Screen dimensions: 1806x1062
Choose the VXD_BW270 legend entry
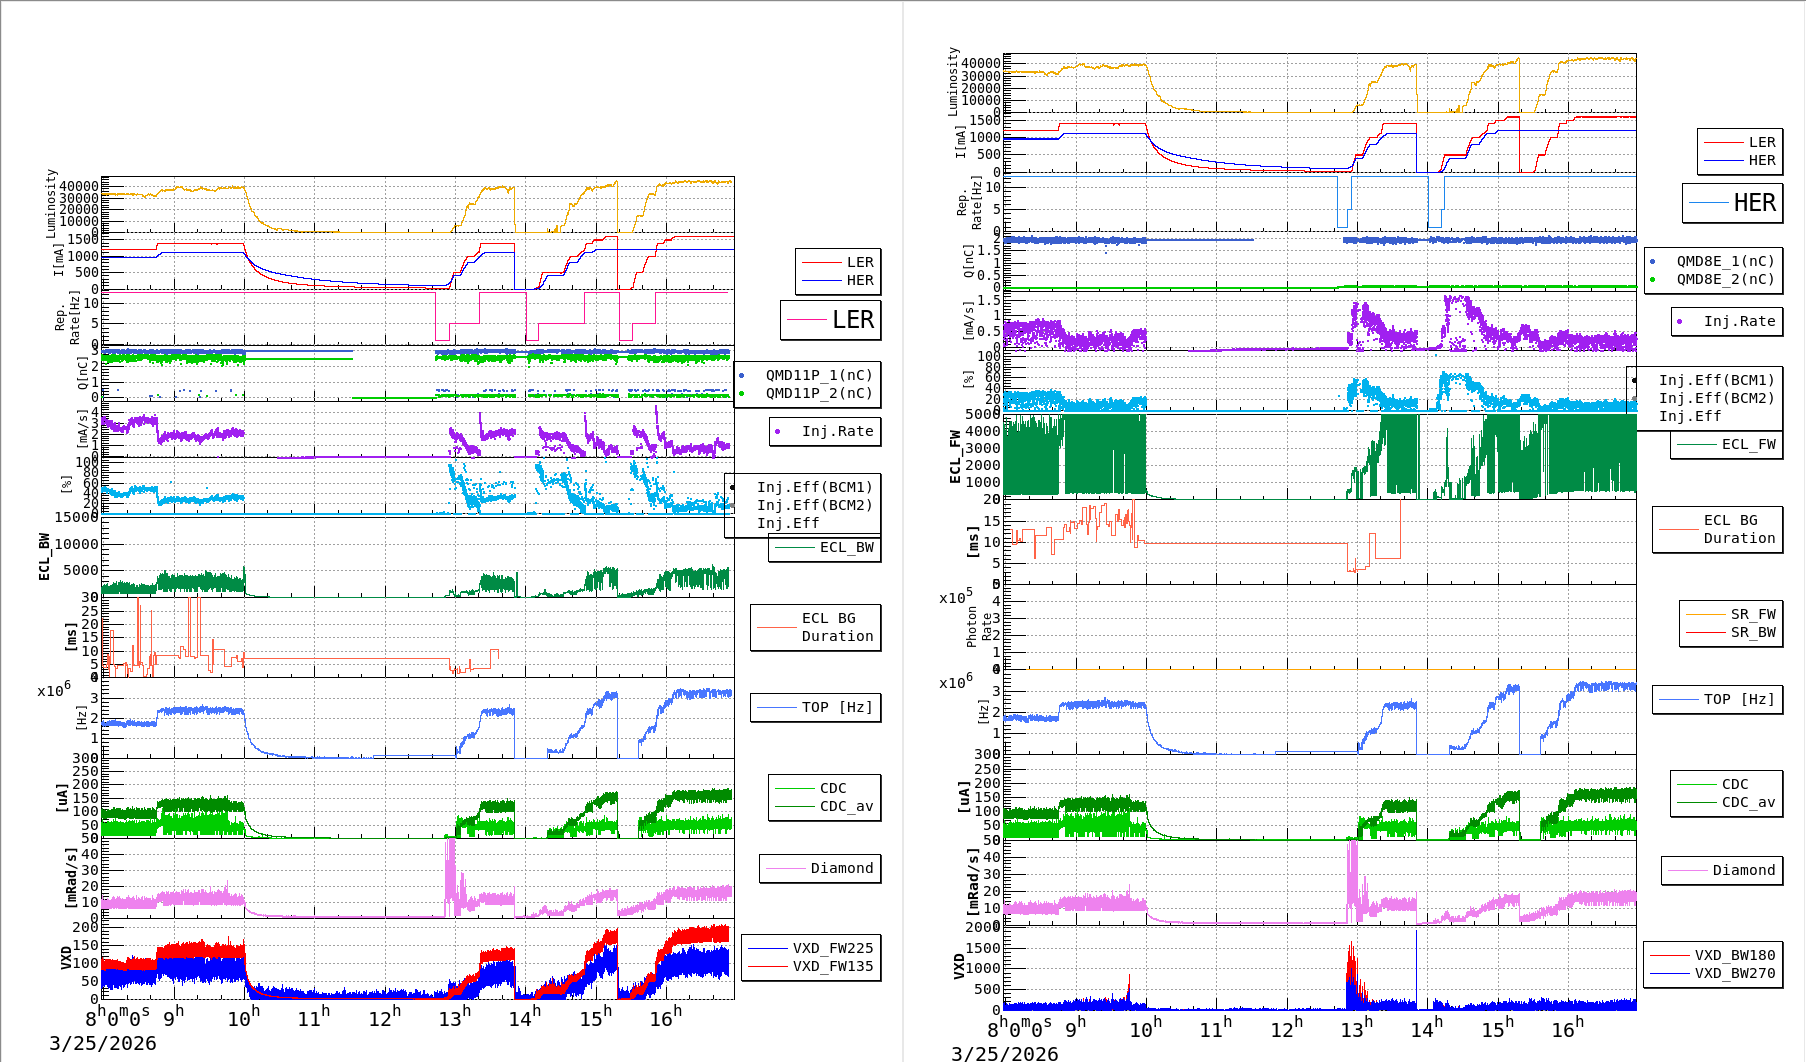[x=1734, y=973]
